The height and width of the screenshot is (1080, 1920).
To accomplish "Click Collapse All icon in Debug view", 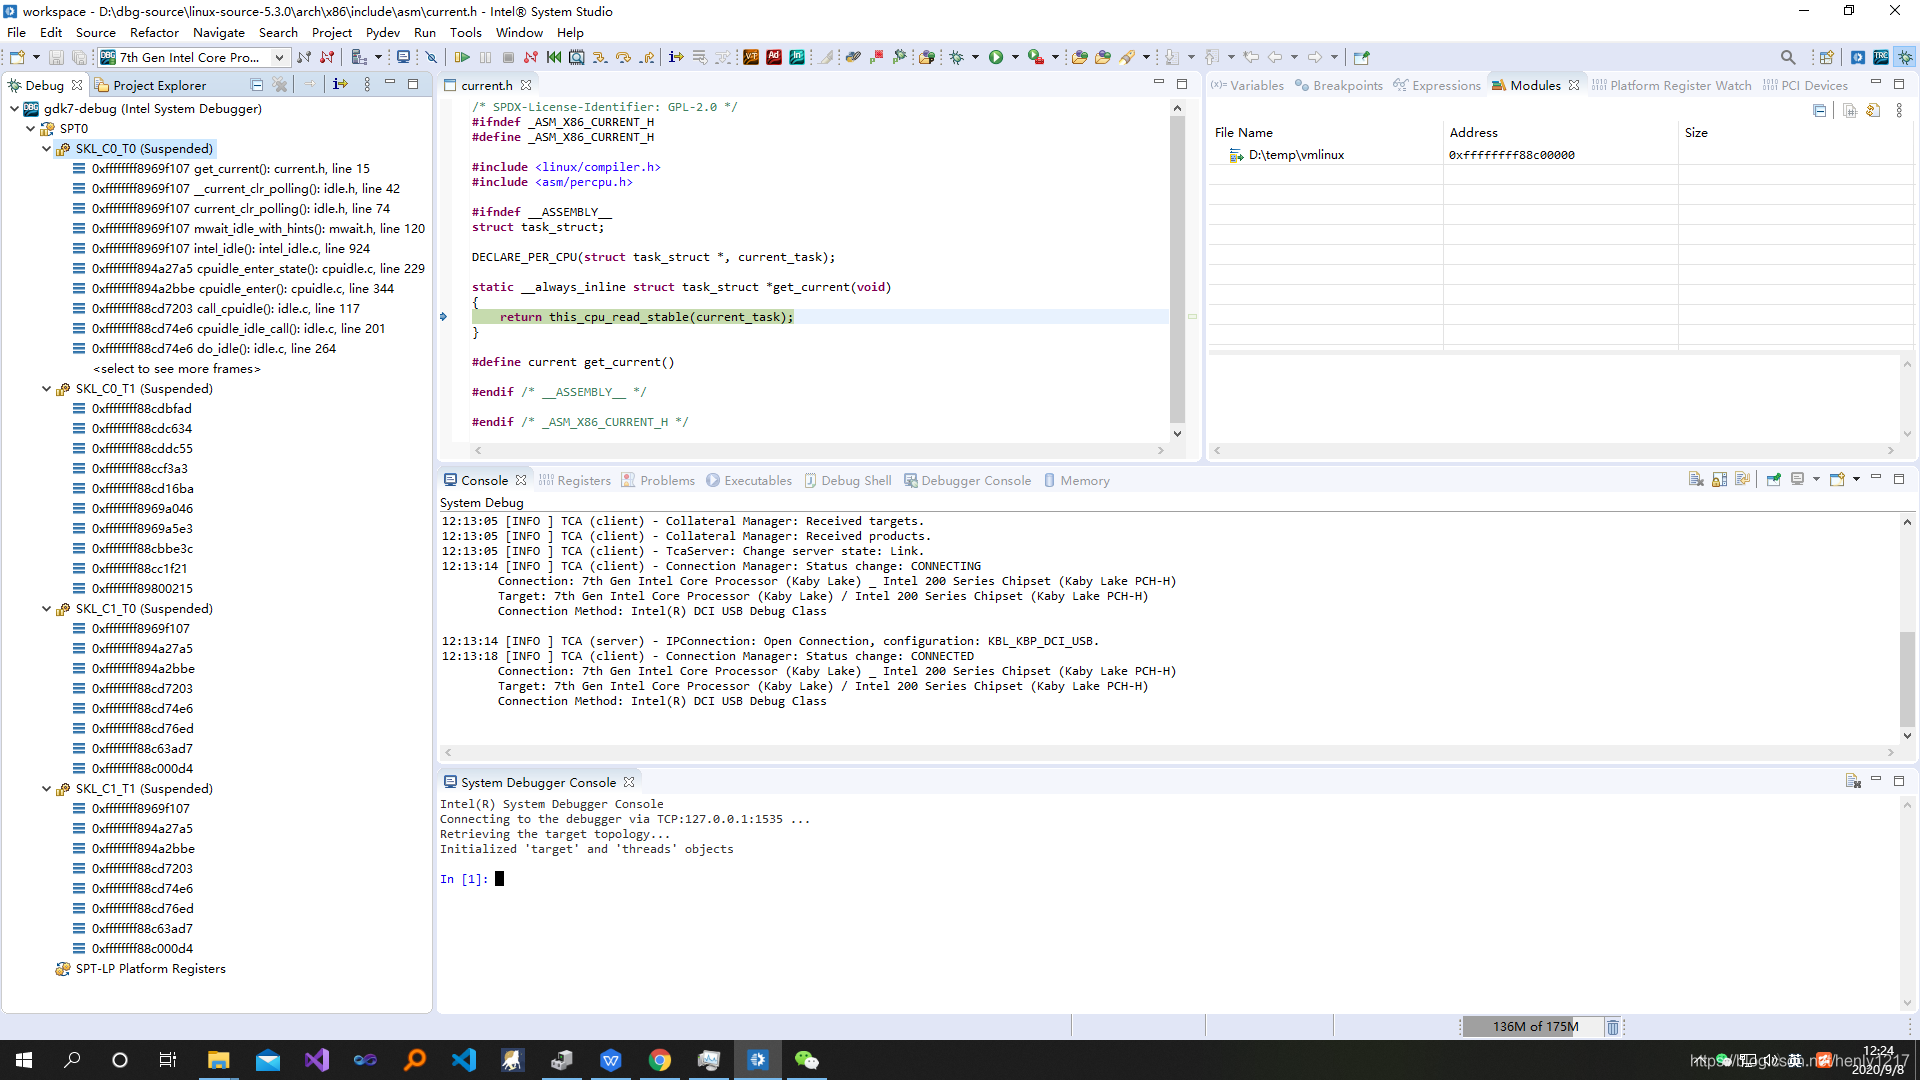I will point(256,85).
